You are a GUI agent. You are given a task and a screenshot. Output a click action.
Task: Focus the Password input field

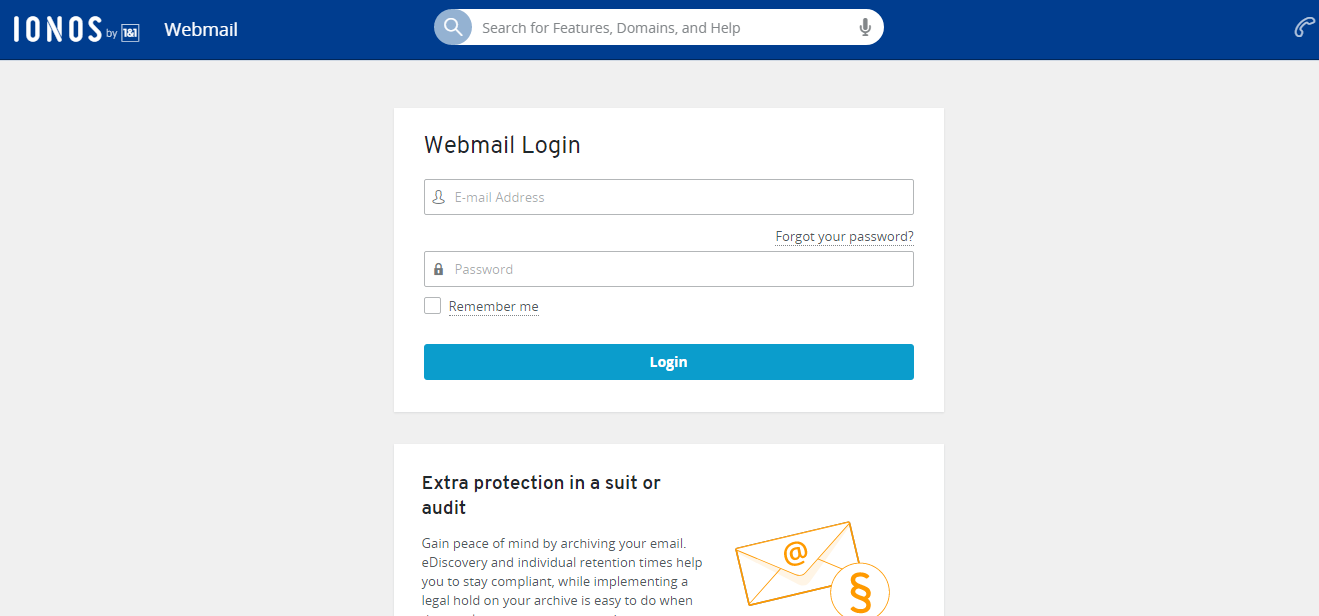(669, 269)
